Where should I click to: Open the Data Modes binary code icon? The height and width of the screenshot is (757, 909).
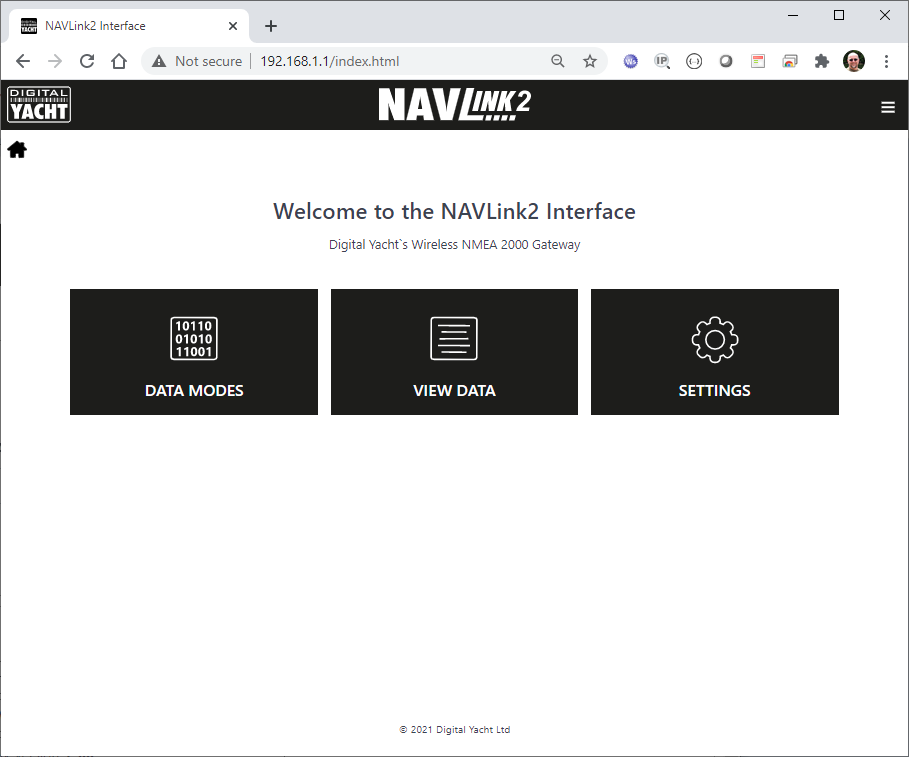coord(193,338)
